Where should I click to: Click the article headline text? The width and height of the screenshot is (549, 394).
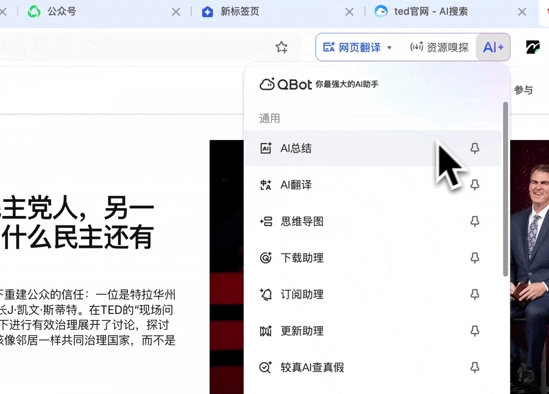click(77, 223)
